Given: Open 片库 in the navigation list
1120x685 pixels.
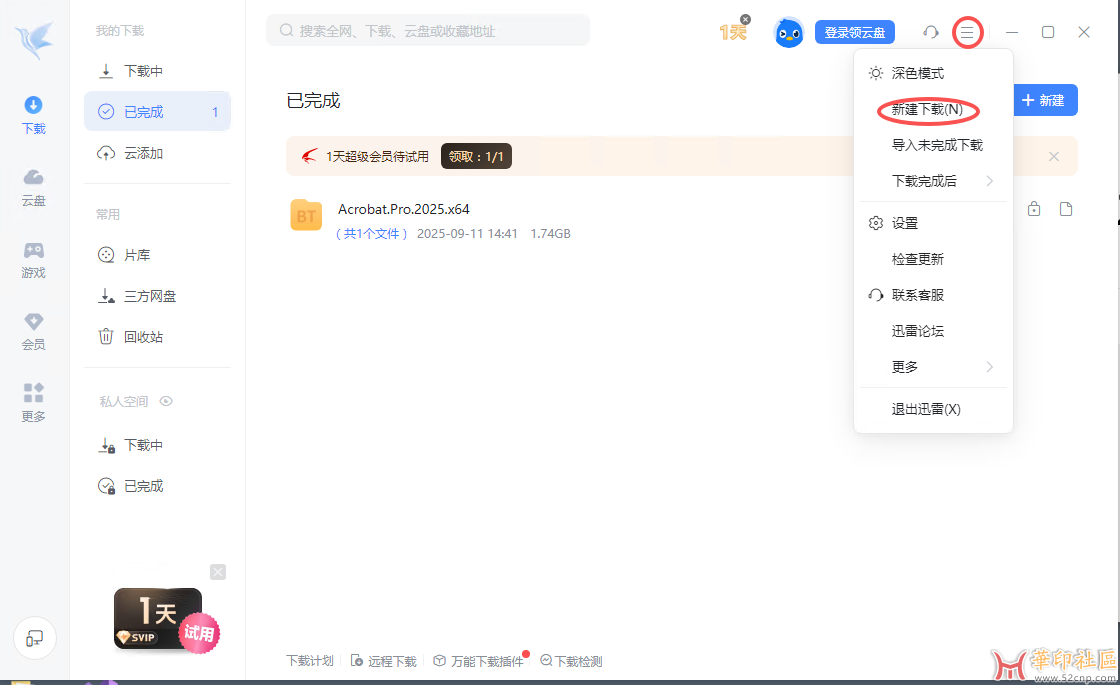Looking at the screenshot, I should pos(157,256).
